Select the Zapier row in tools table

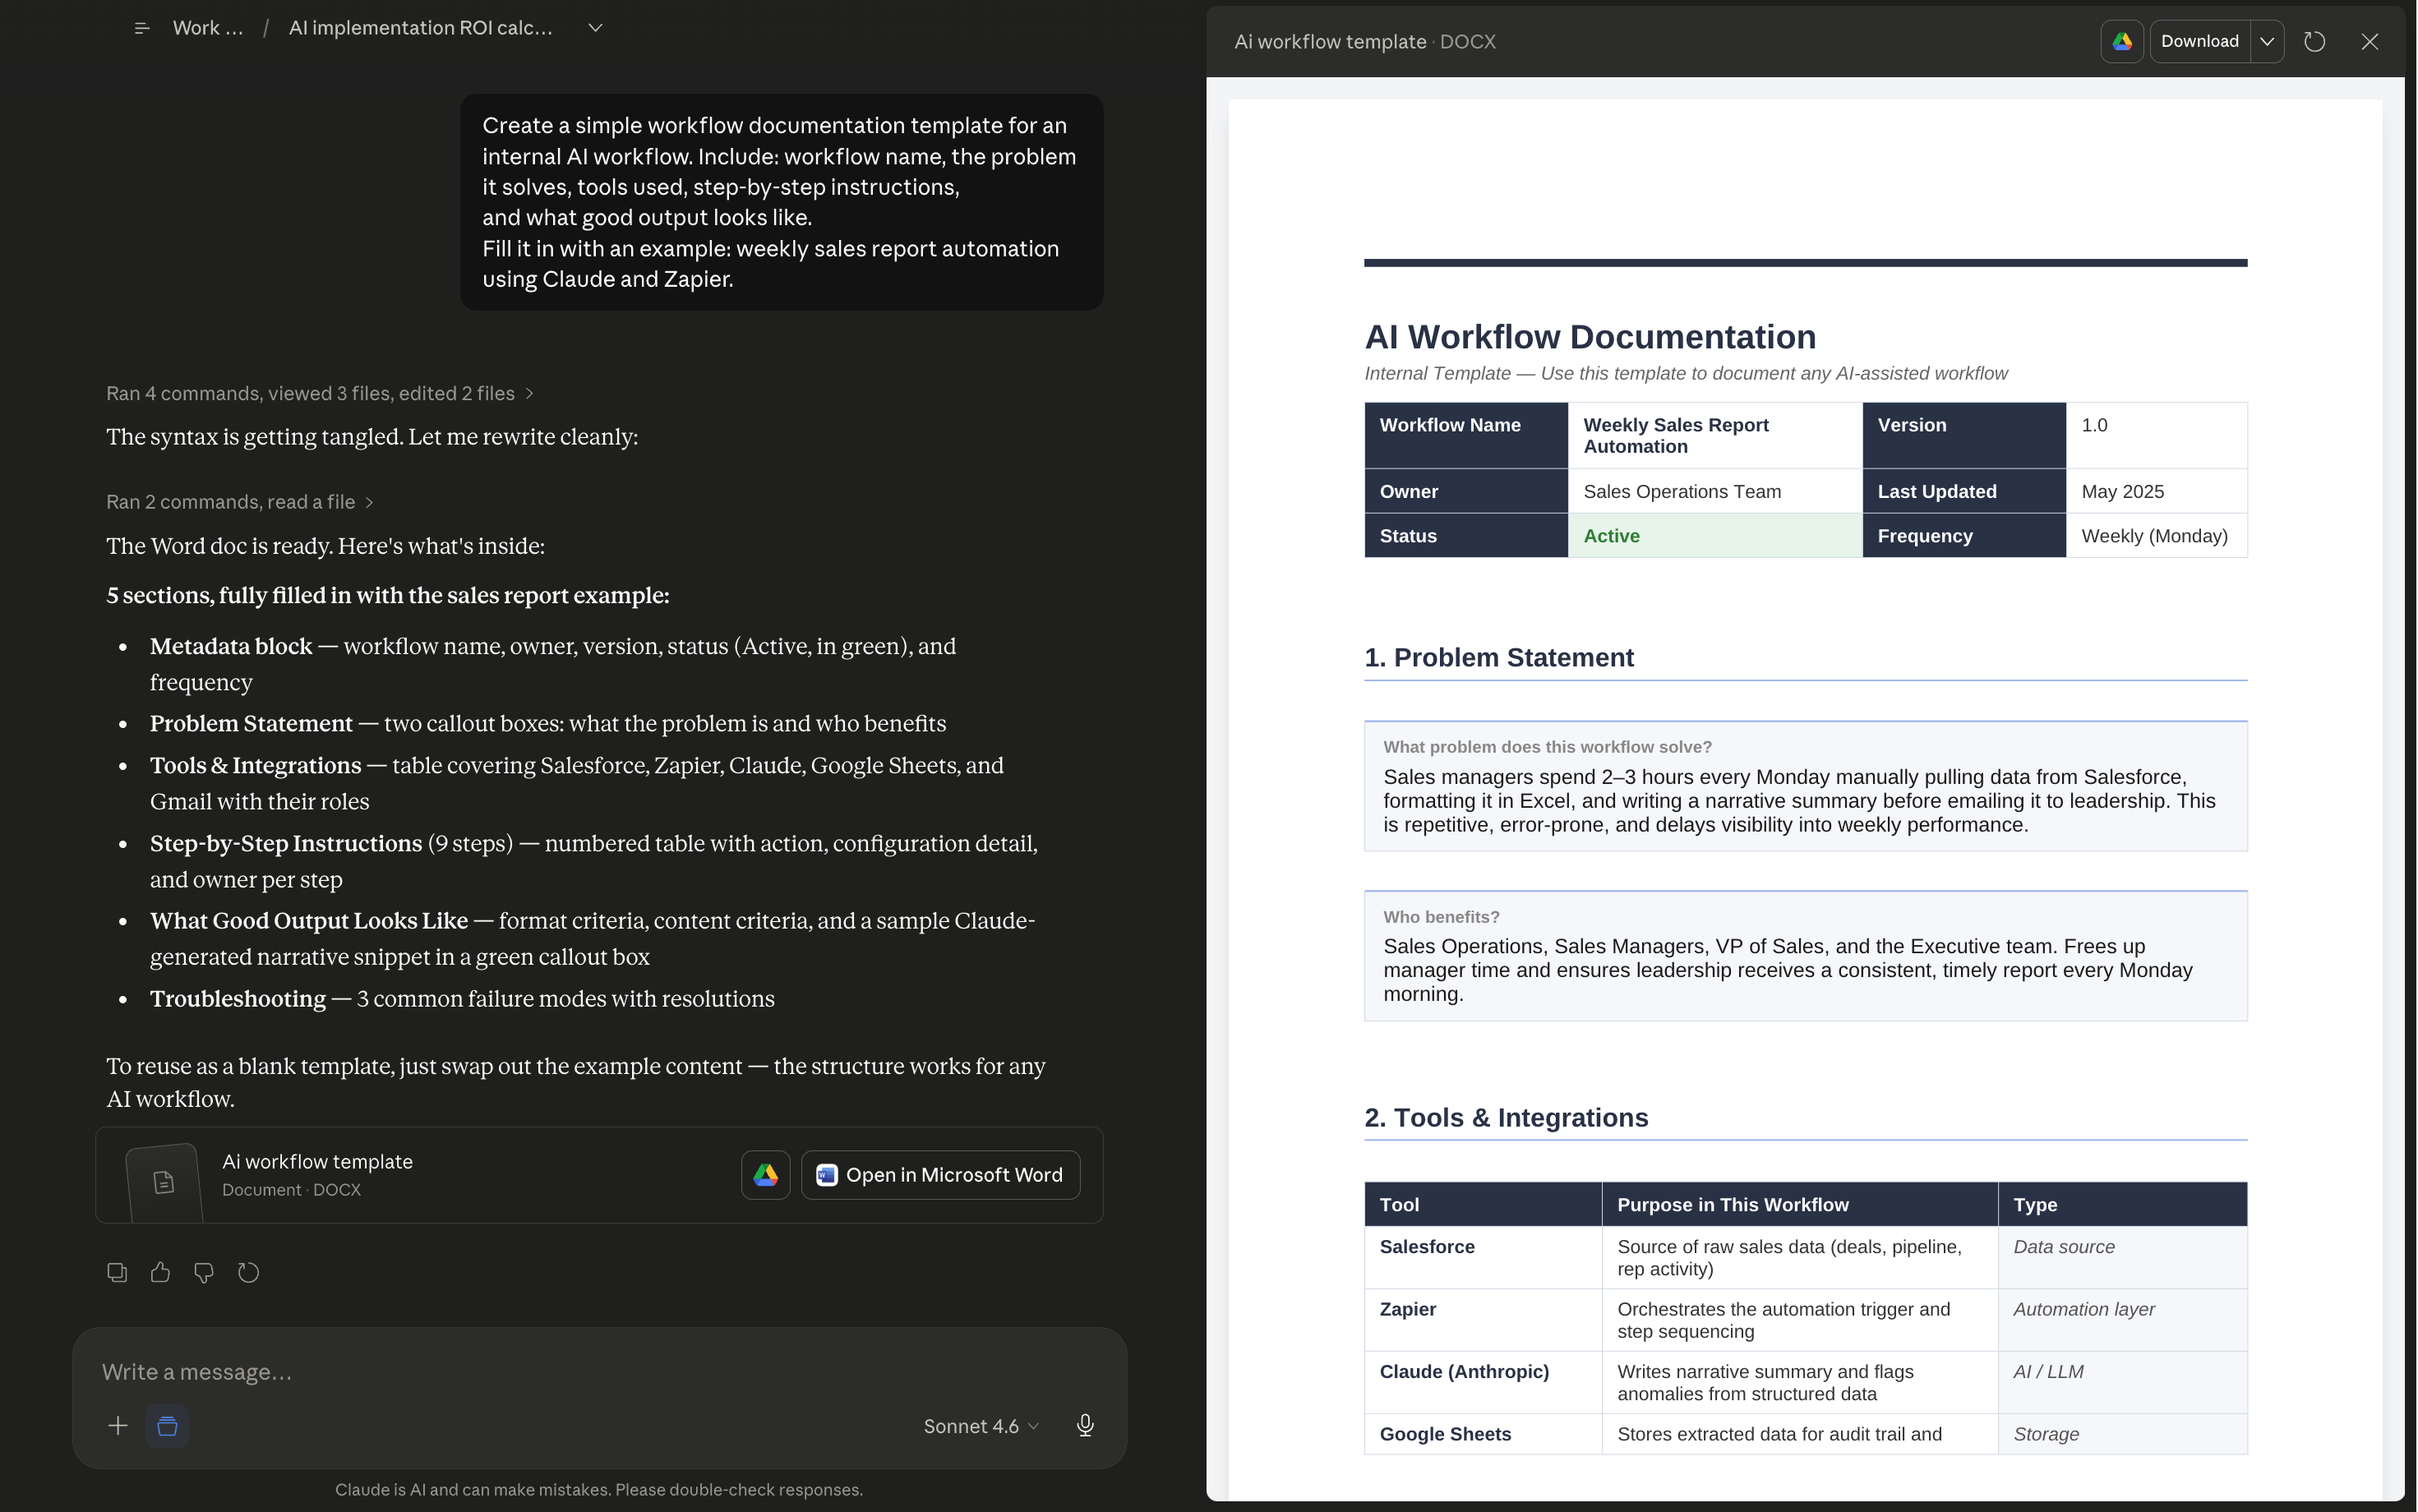(1805, 1320)
